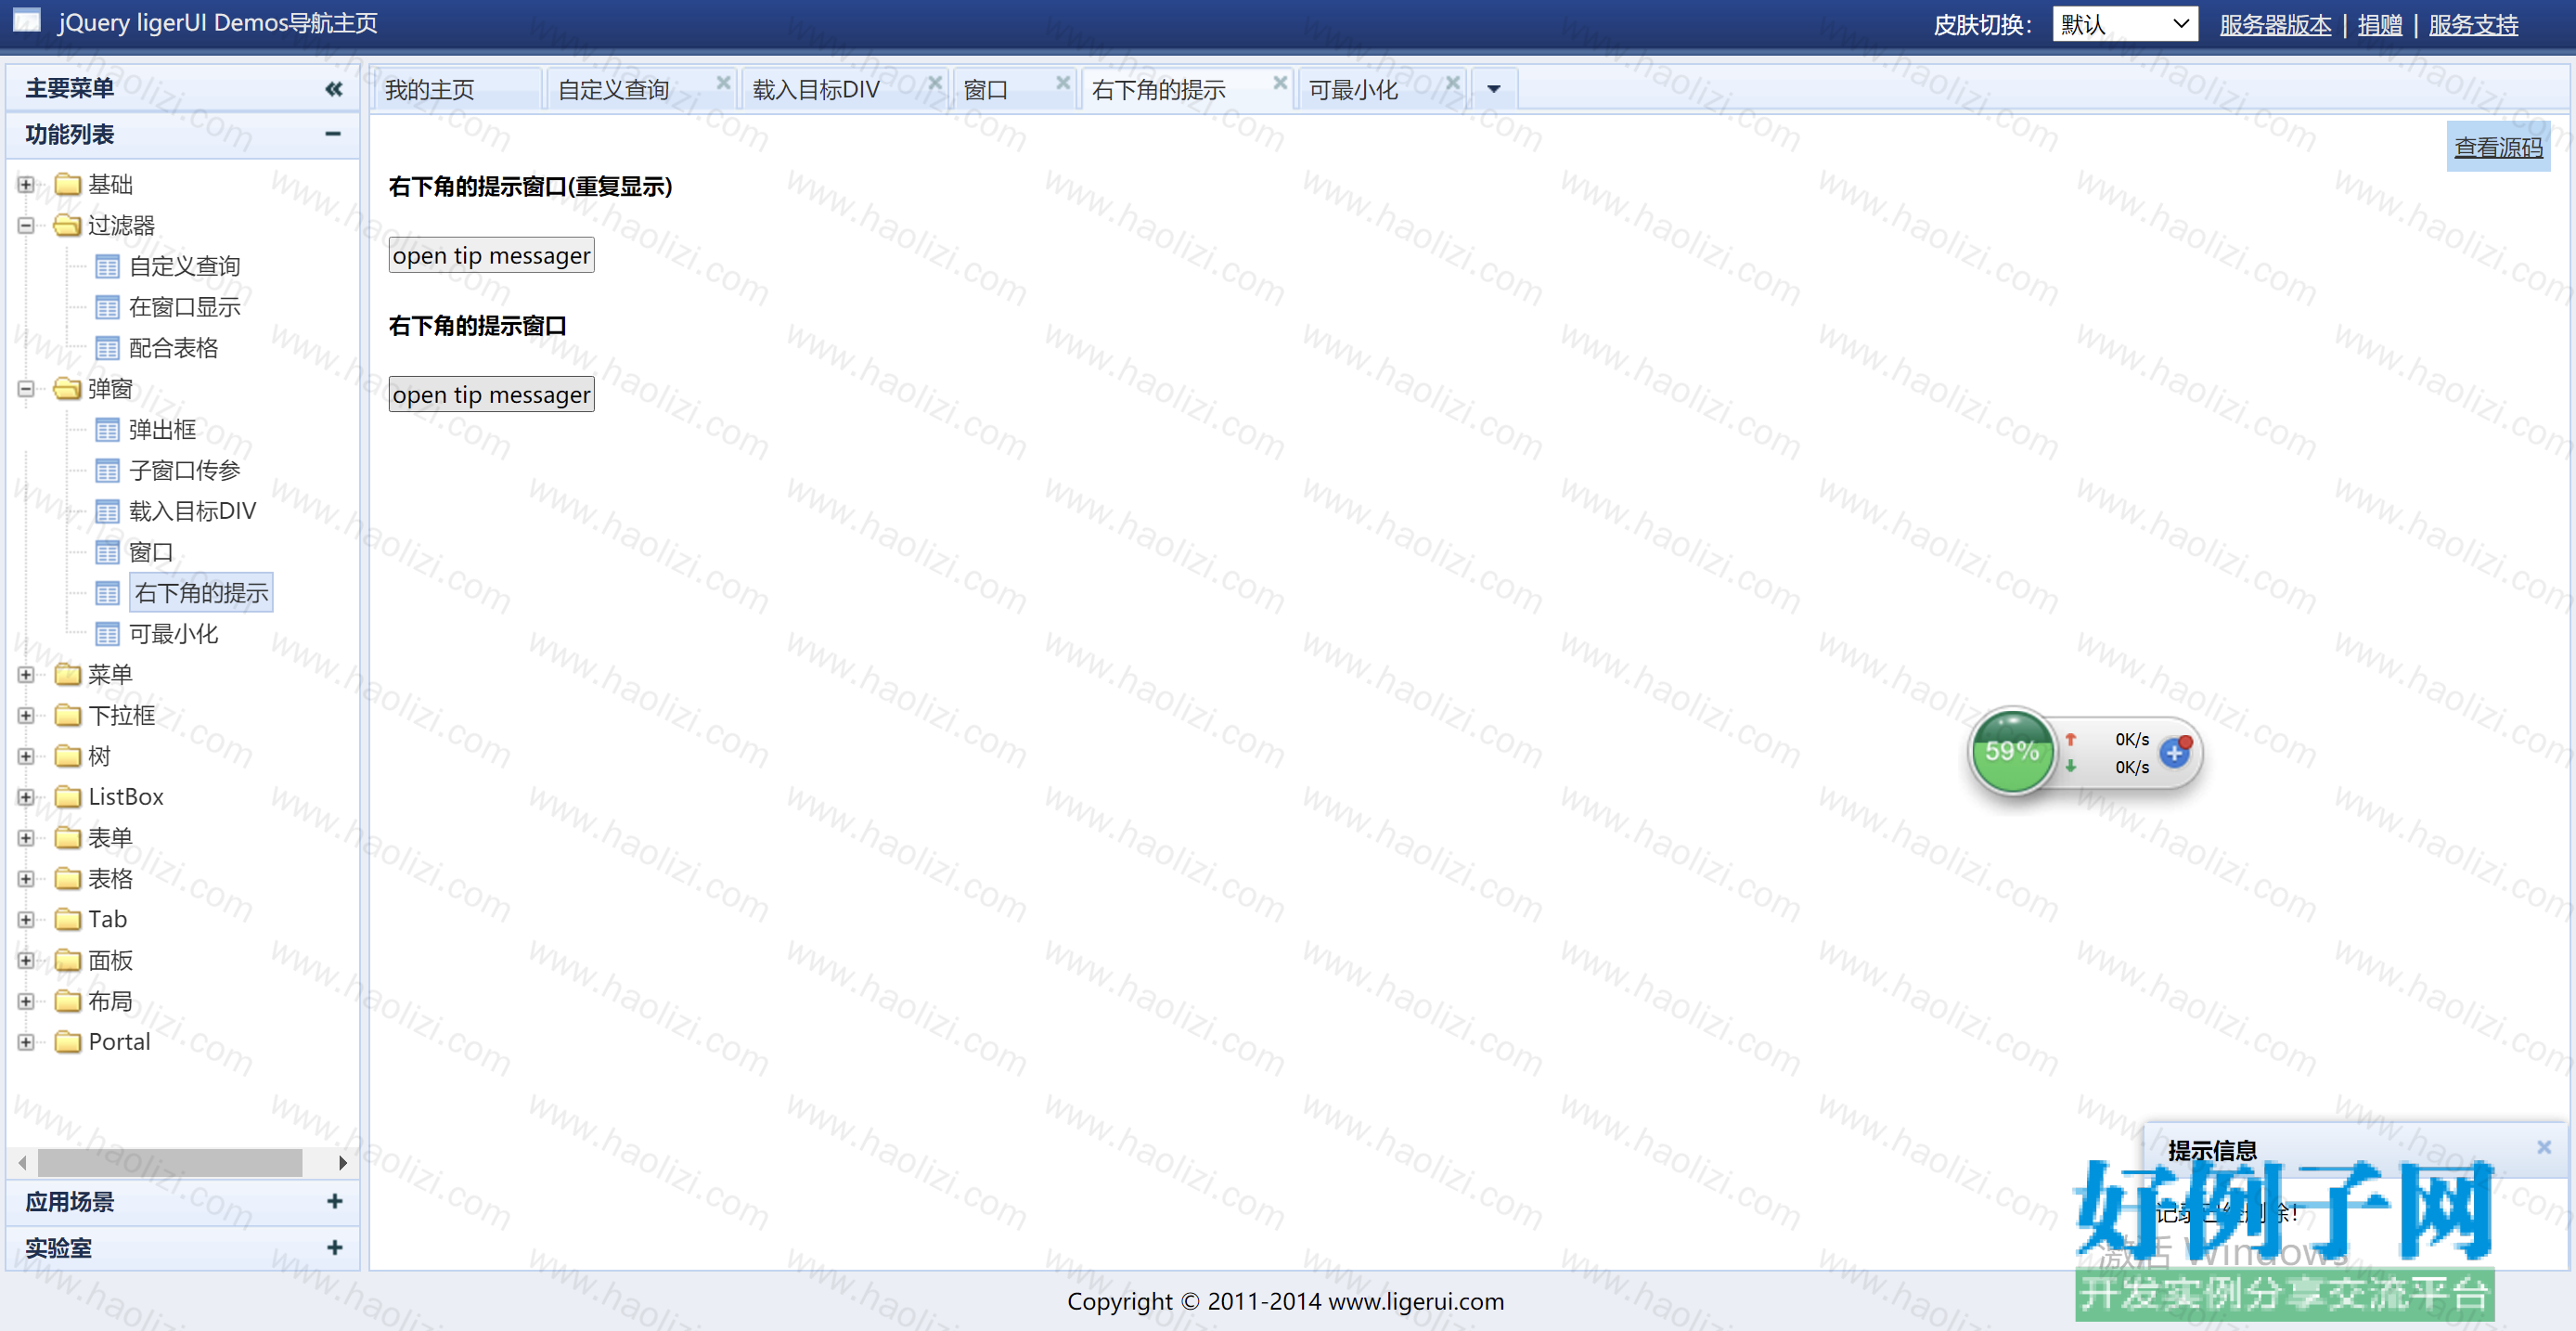Click the 表格 folder icon

tap(68, 878)
